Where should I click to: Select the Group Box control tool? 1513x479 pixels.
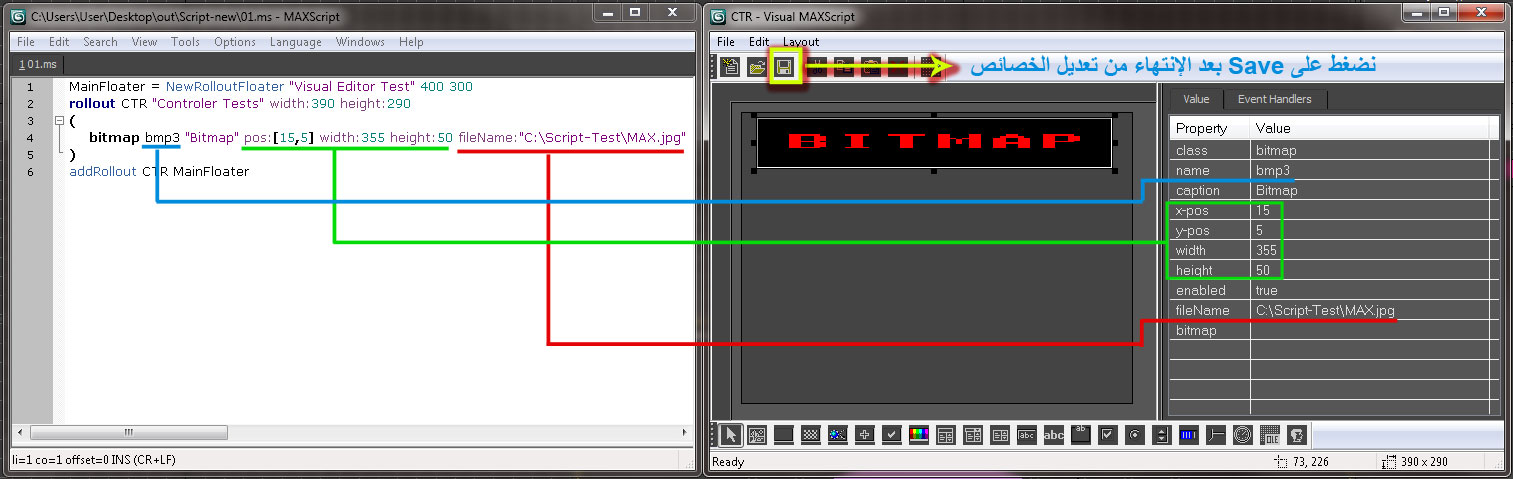1080,435
